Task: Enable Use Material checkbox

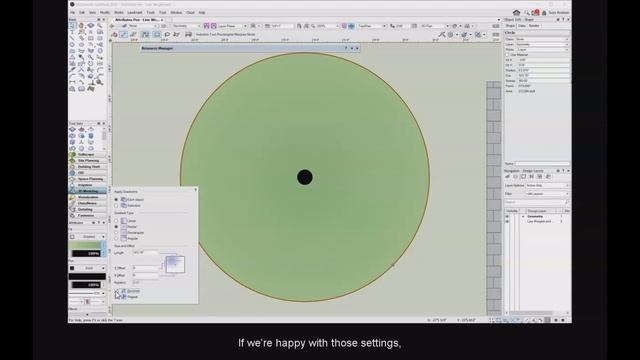Action: click(507, 55)
